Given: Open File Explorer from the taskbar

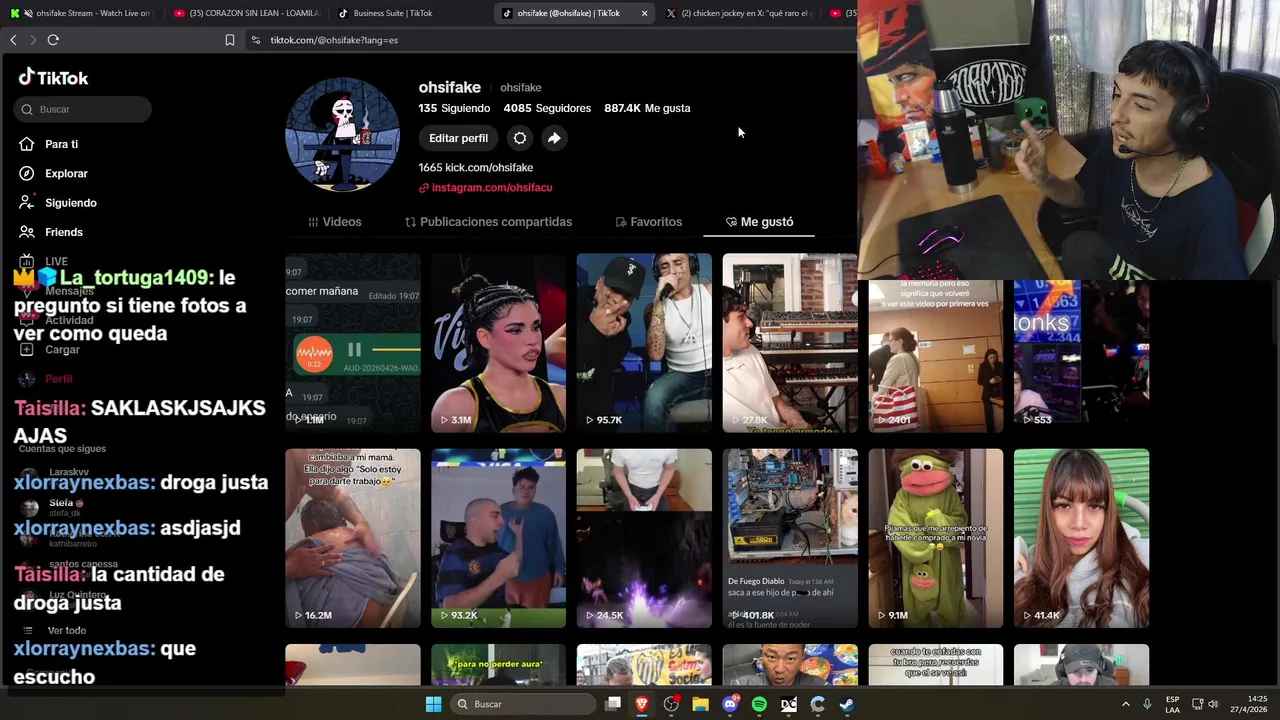Looking at the screenshot, I should (700, 704).
